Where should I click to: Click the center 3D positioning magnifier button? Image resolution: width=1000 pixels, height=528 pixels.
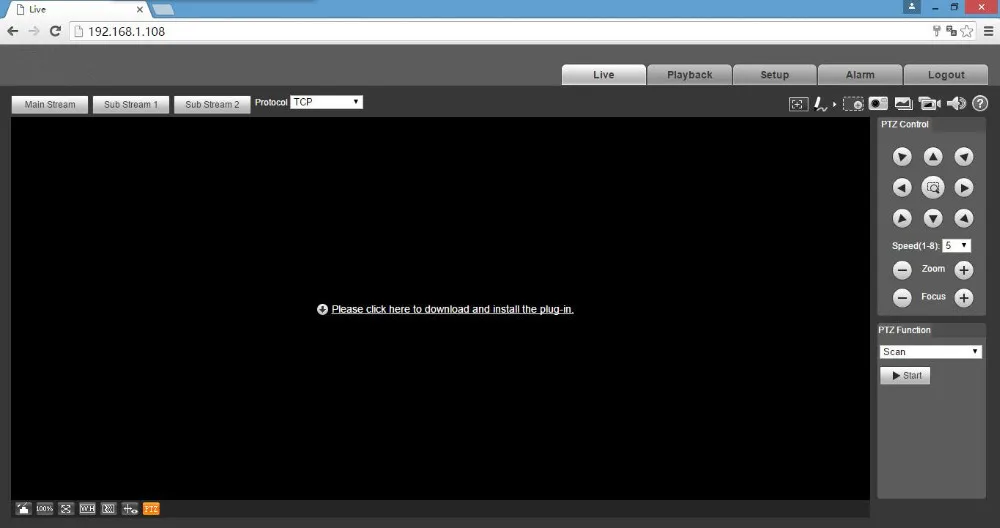coord(933,187)
